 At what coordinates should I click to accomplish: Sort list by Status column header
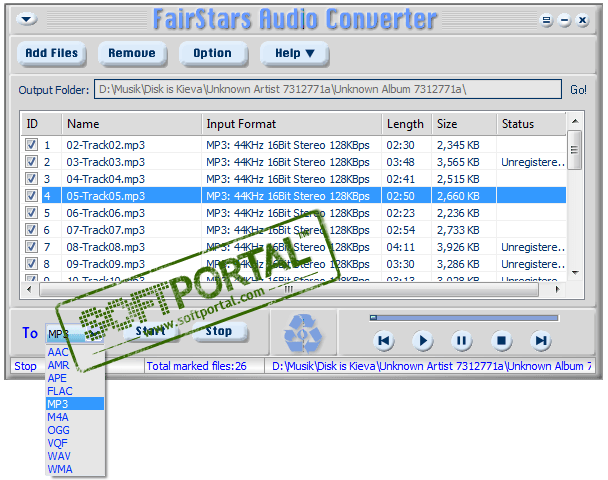point(531,124)
